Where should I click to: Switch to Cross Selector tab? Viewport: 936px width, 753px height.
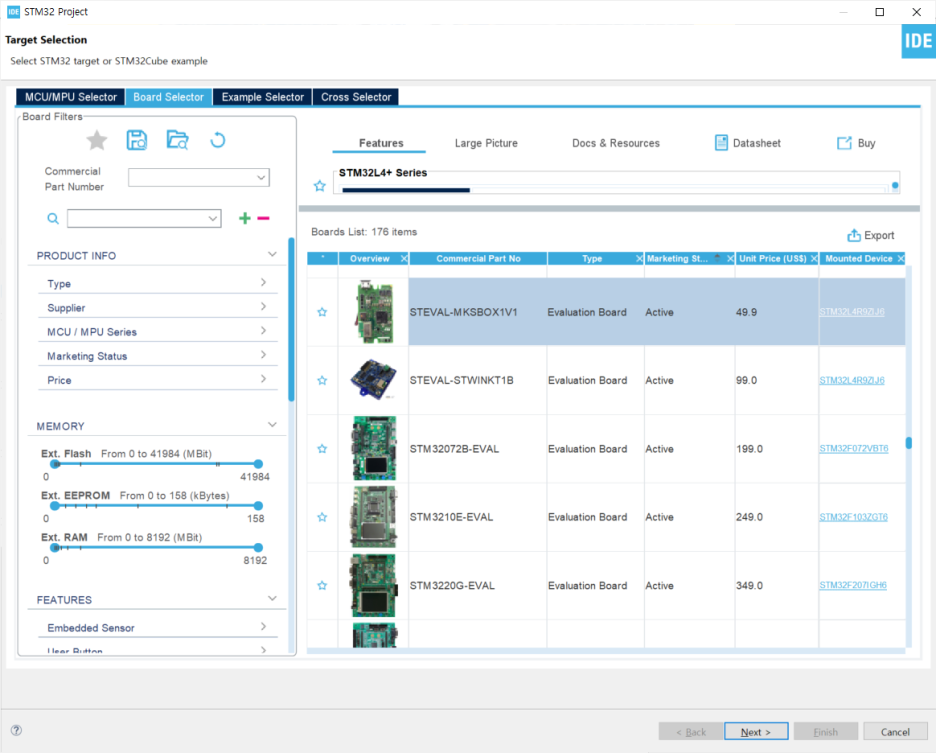tap(356, 97)
